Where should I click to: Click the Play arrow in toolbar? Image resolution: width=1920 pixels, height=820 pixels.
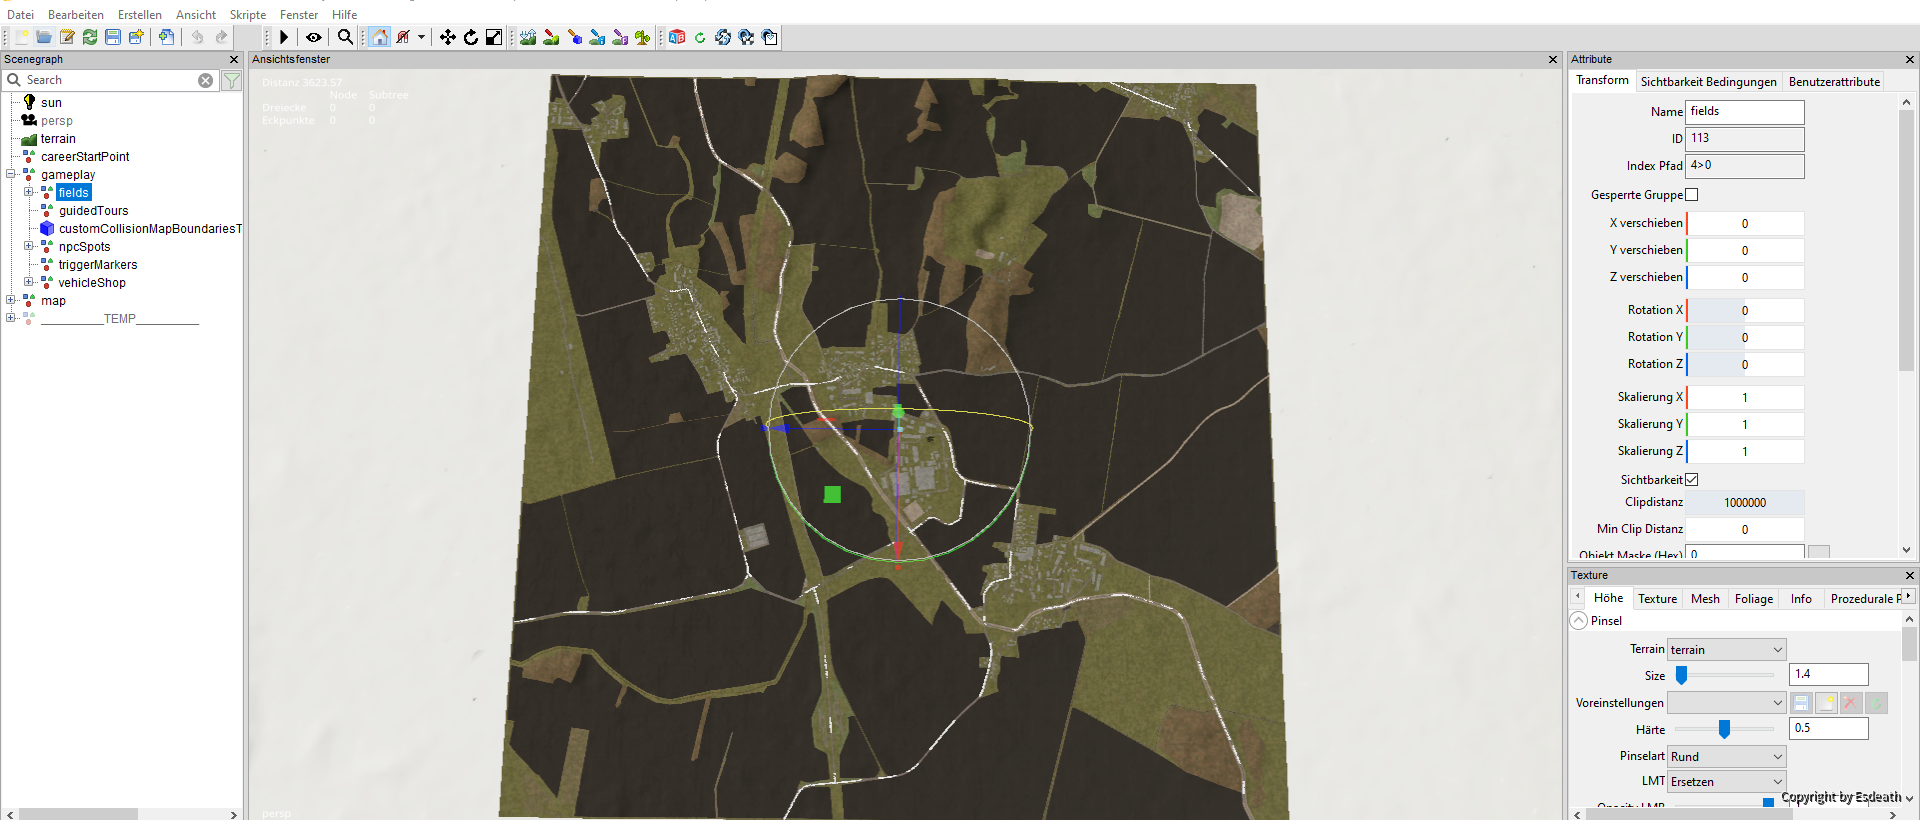[x=284, y=37]
